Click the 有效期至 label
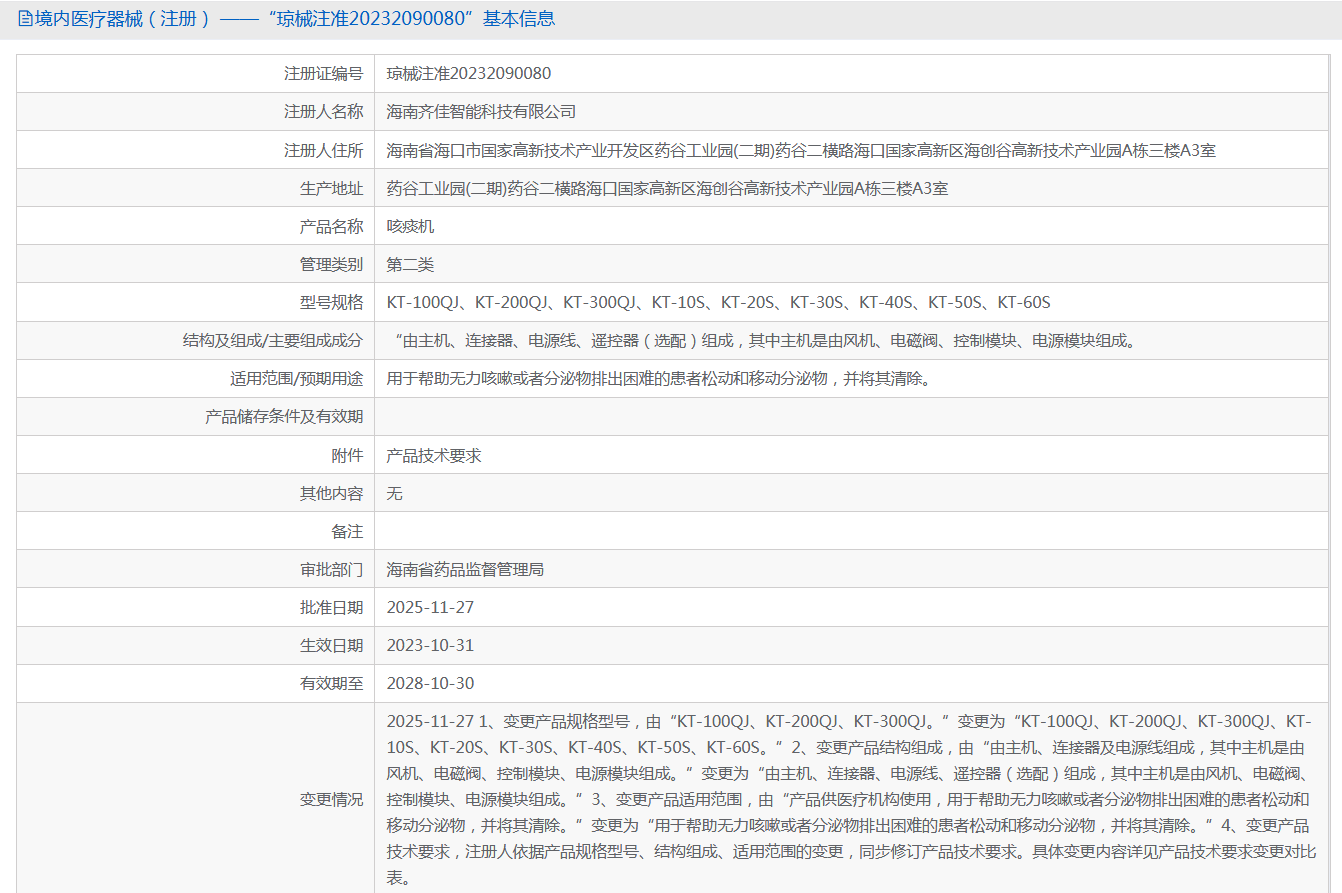This screenshot has height=893, width=1342. point(331,683)
